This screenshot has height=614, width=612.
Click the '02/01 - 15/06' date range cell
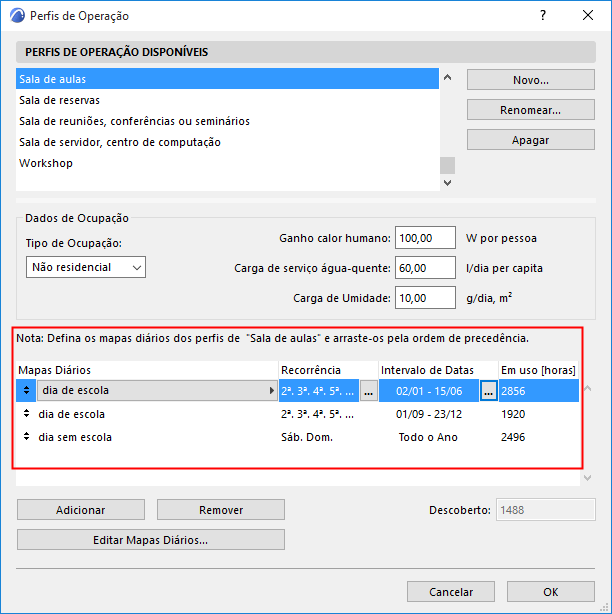(x=429, y=391)
